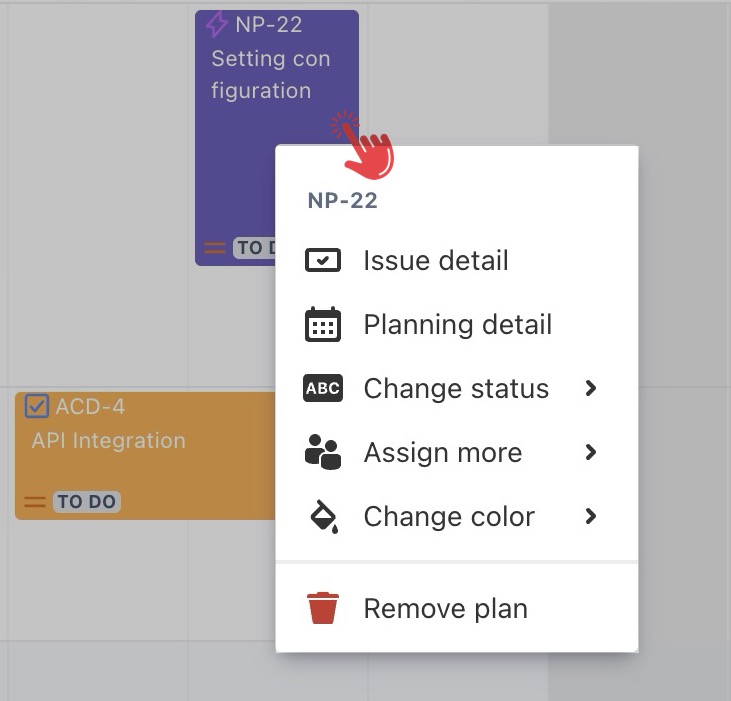Click the Issue detail card icon
The image size is (731, 701).
tap(322, 261)
